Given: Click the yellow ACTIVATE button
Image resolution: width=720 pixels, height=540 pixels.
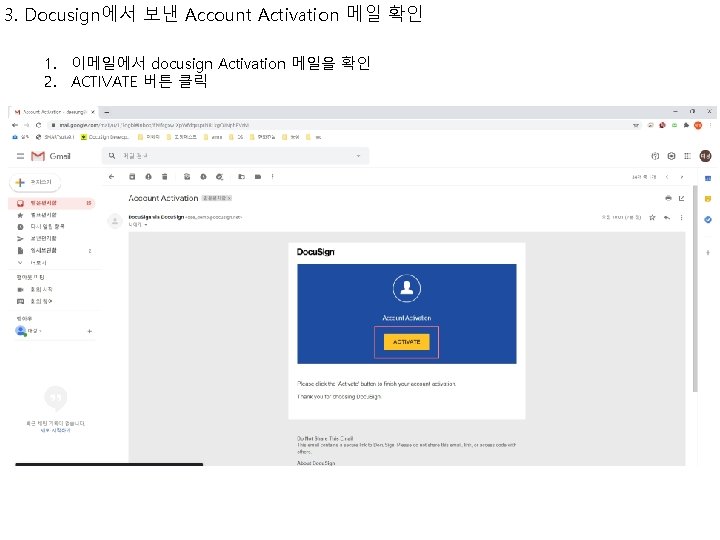Looking at the screenshot, I should pyautogui.click(x=406, y=342).
